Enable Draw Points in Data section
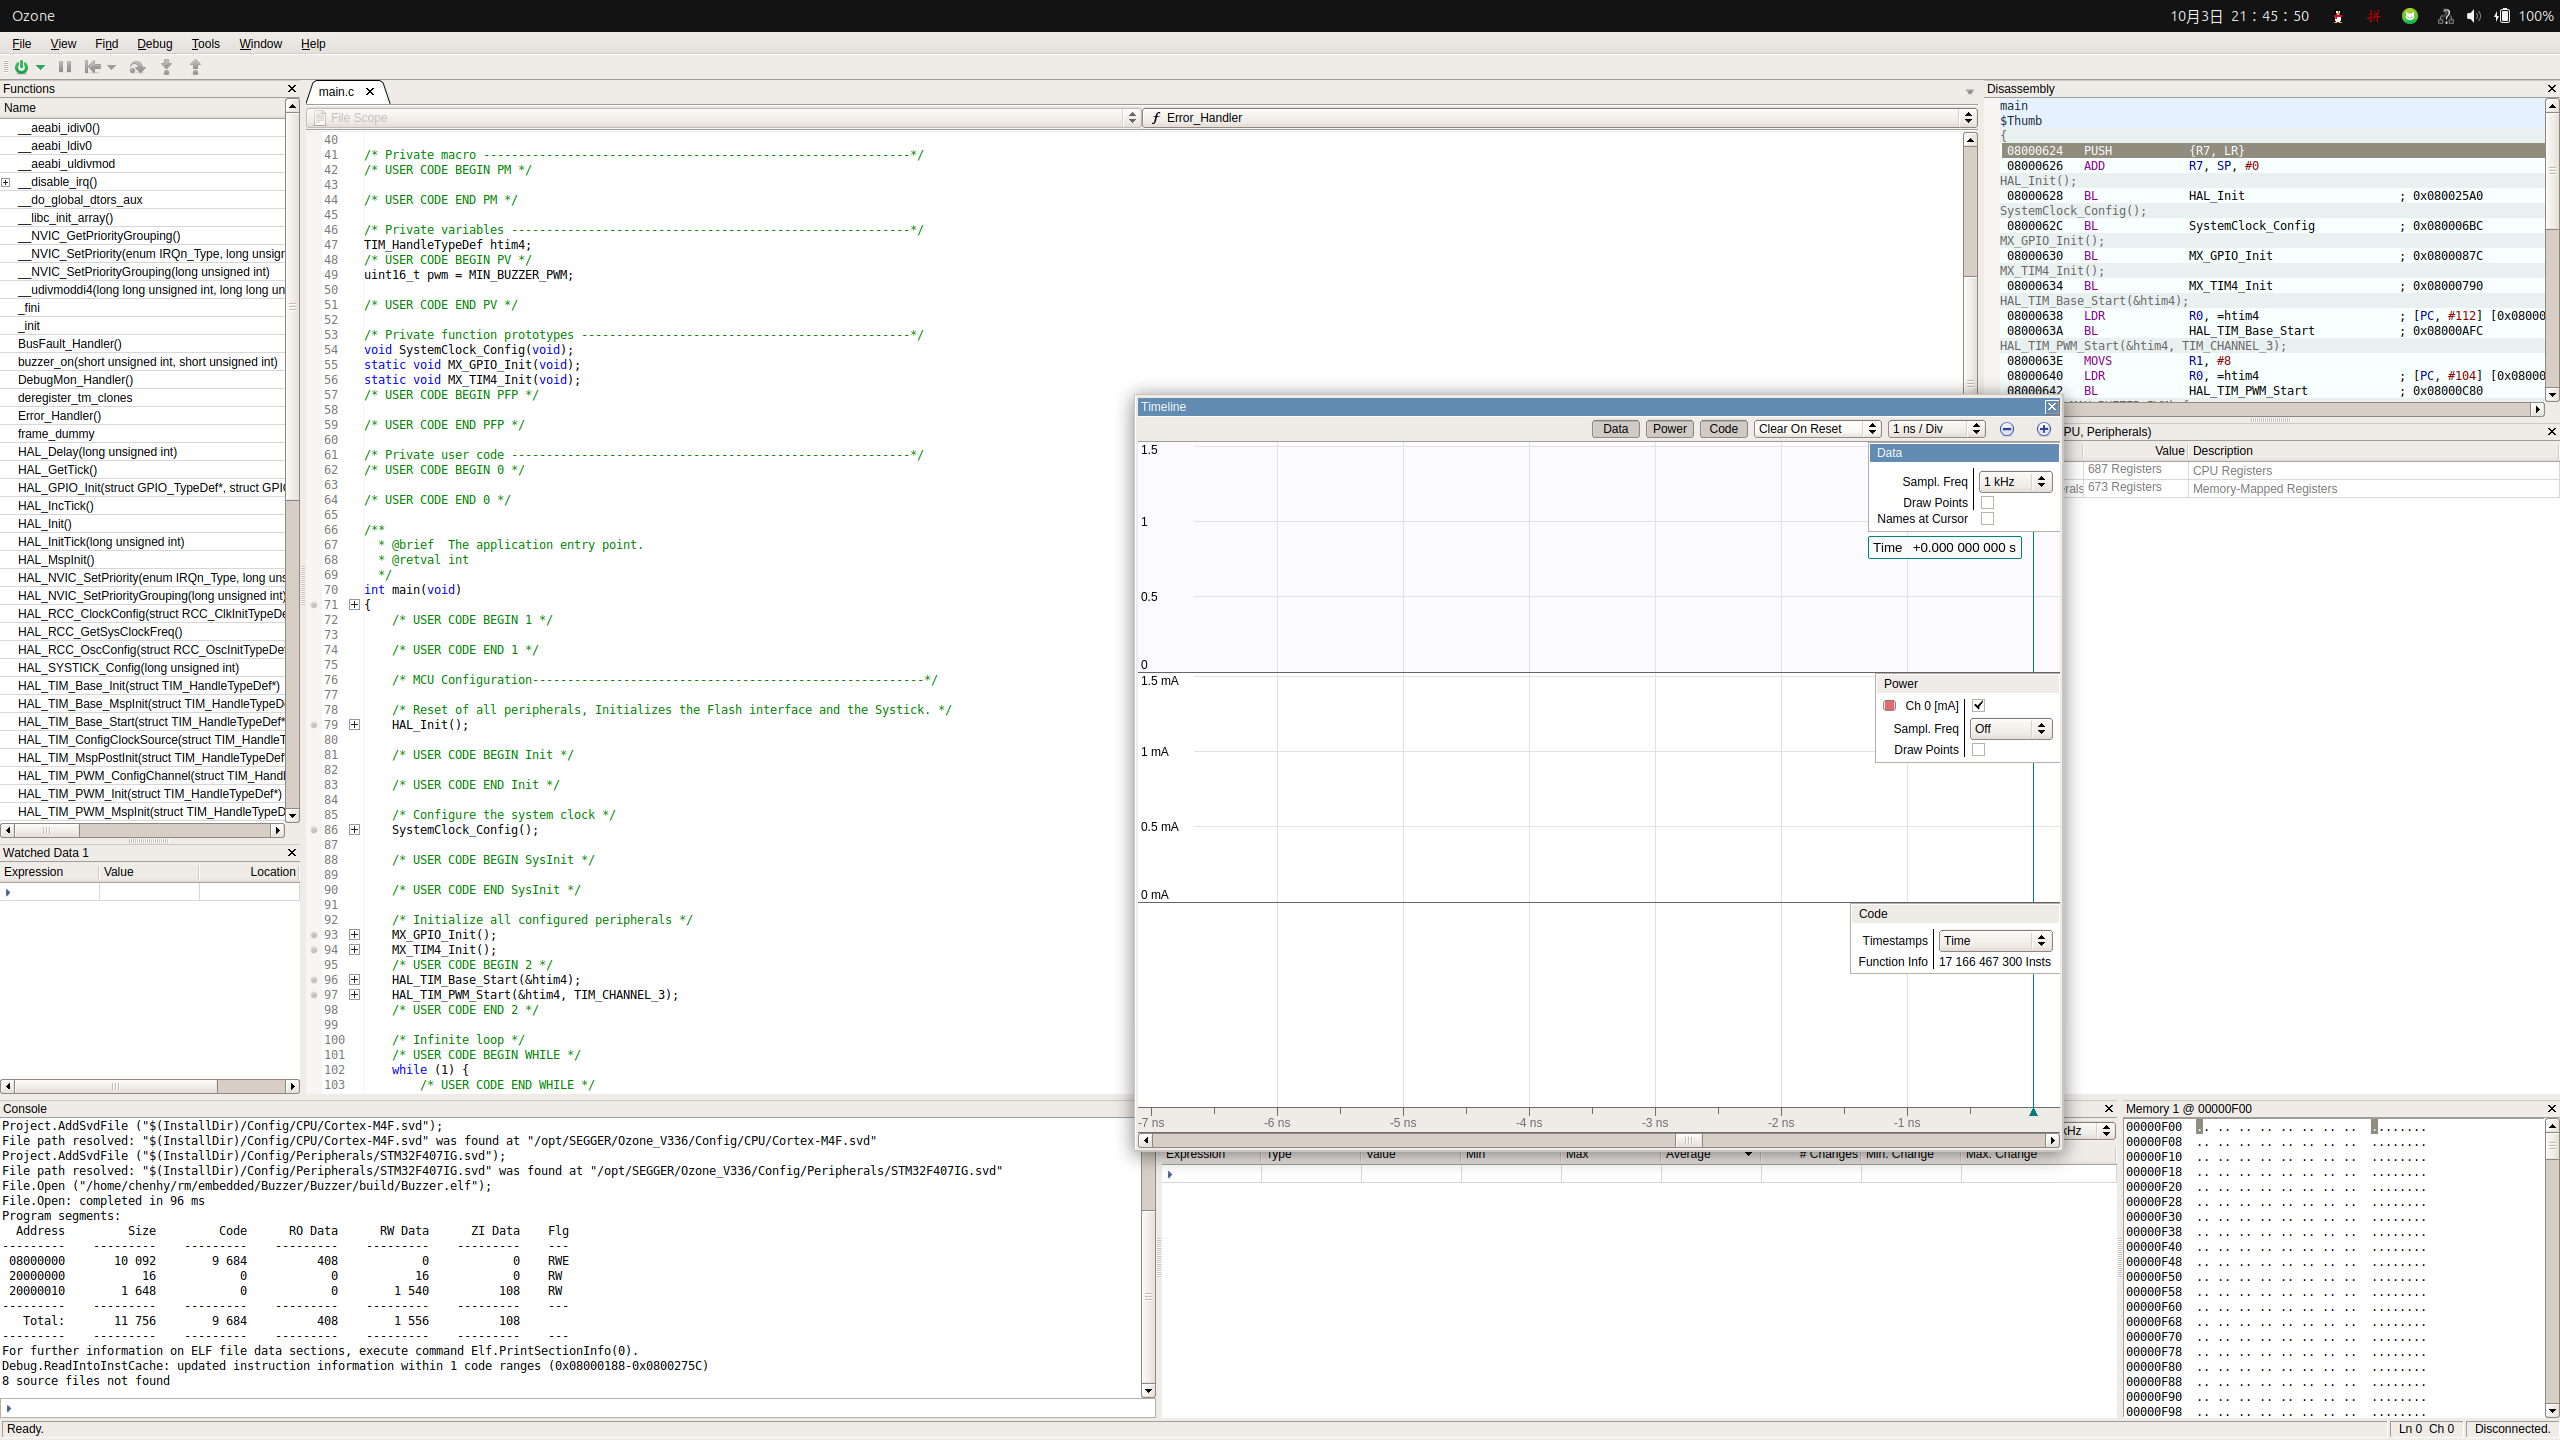 coord(1987,503)
